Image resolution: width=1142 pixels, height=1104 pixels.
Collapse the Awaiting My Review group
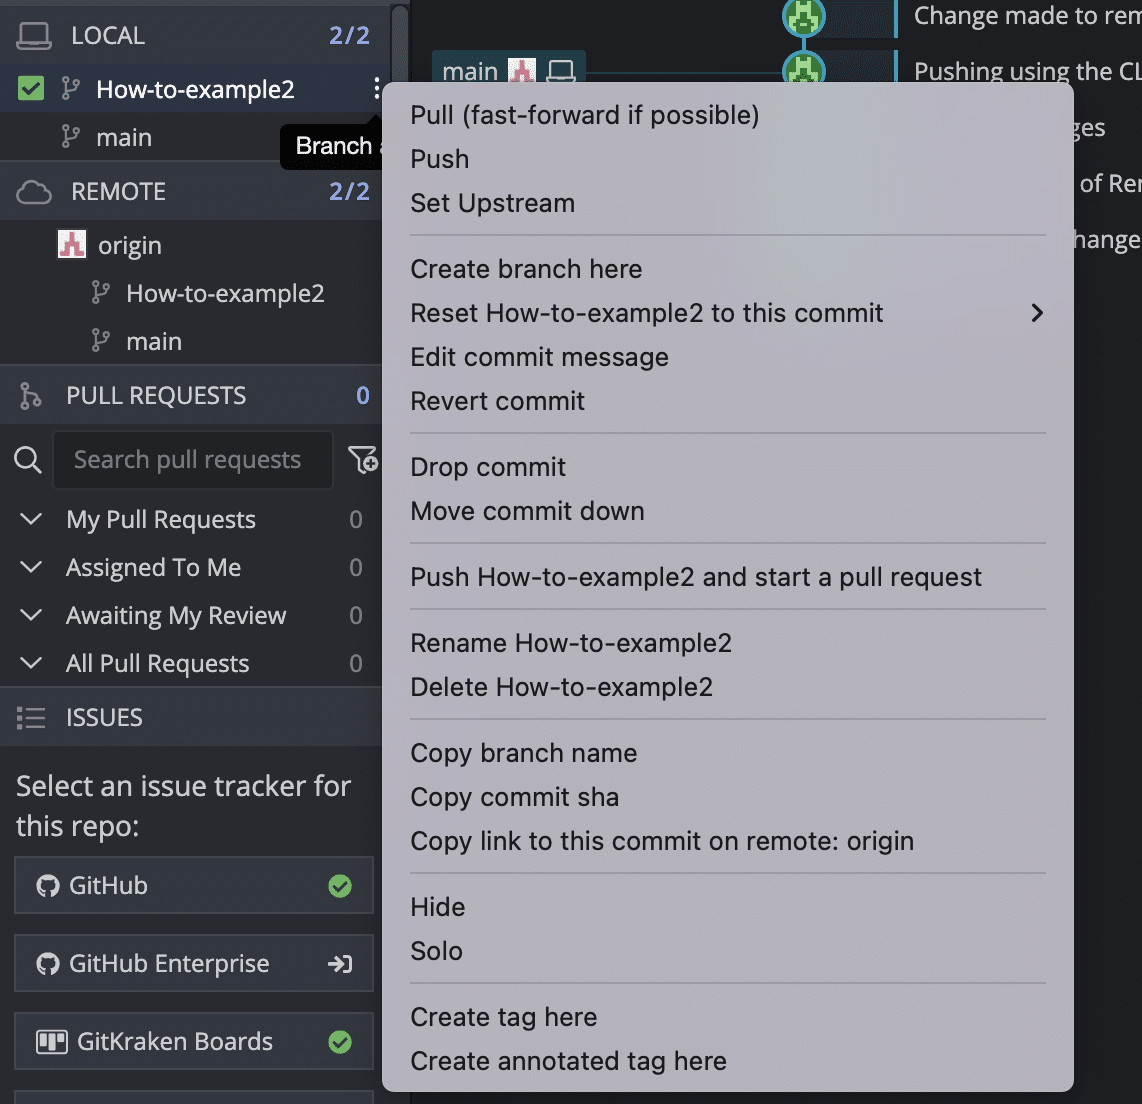pos(31,615)
